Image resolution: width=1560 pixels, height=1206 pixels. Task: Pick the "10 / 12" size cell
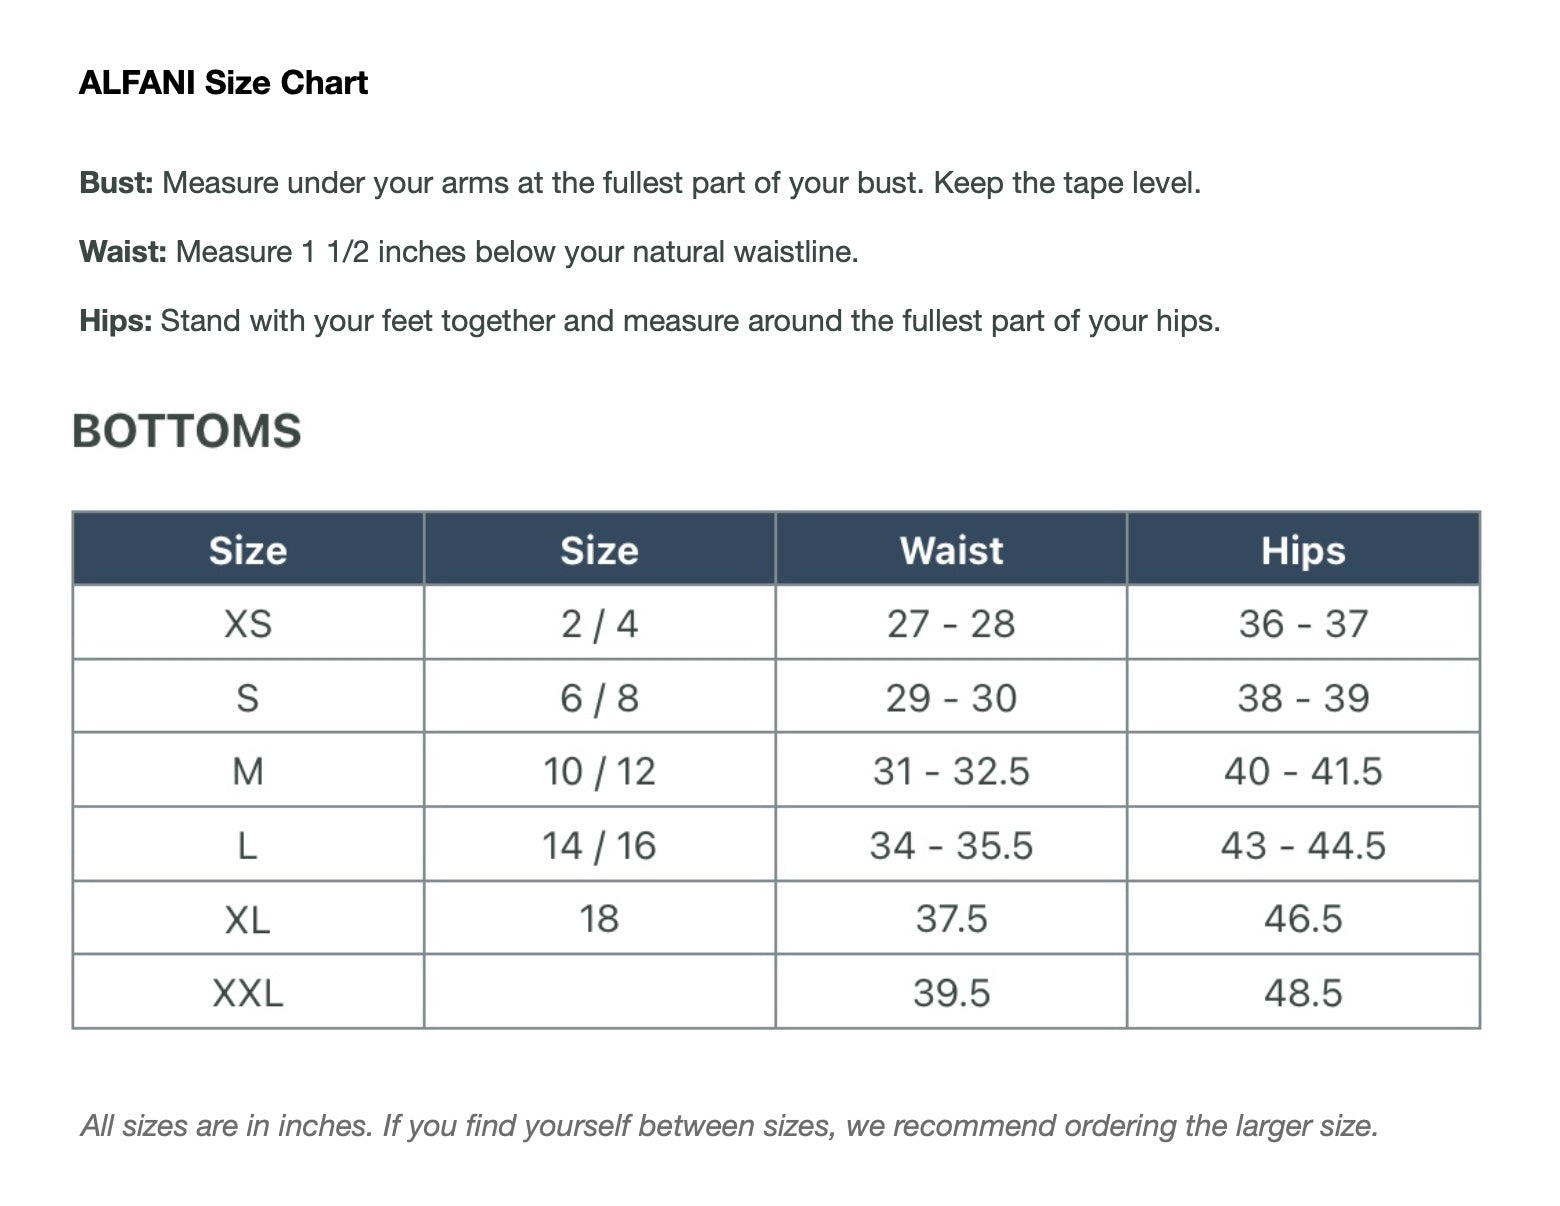click(599, 771)
